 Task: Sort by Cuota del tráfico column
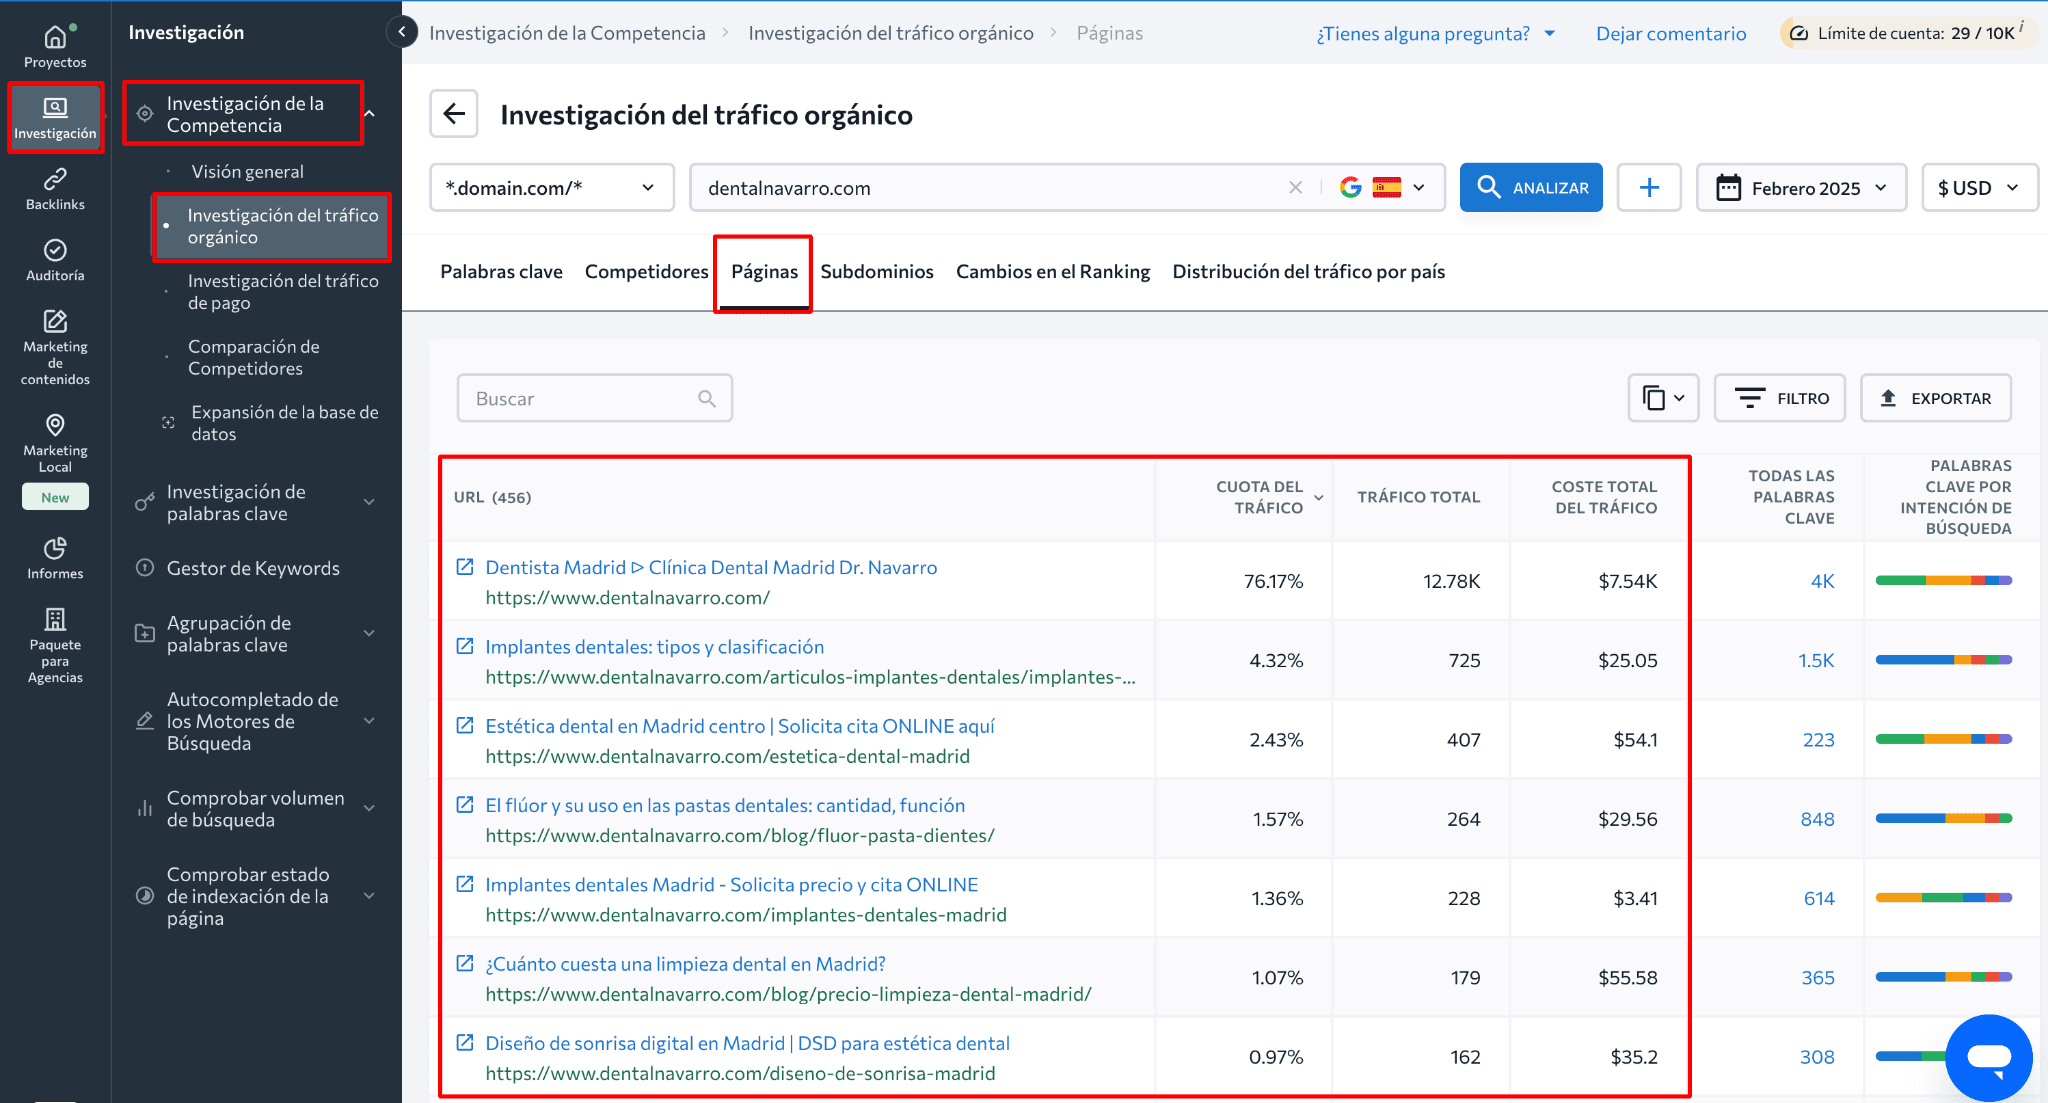1268,497
